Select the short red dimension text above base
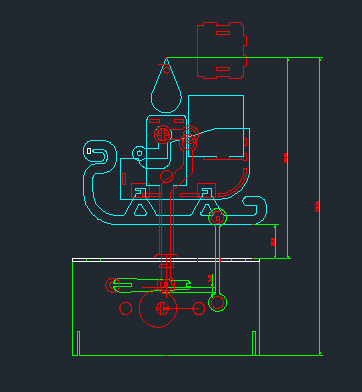Viewport: 362px width, 392px height. coord(273,242)
